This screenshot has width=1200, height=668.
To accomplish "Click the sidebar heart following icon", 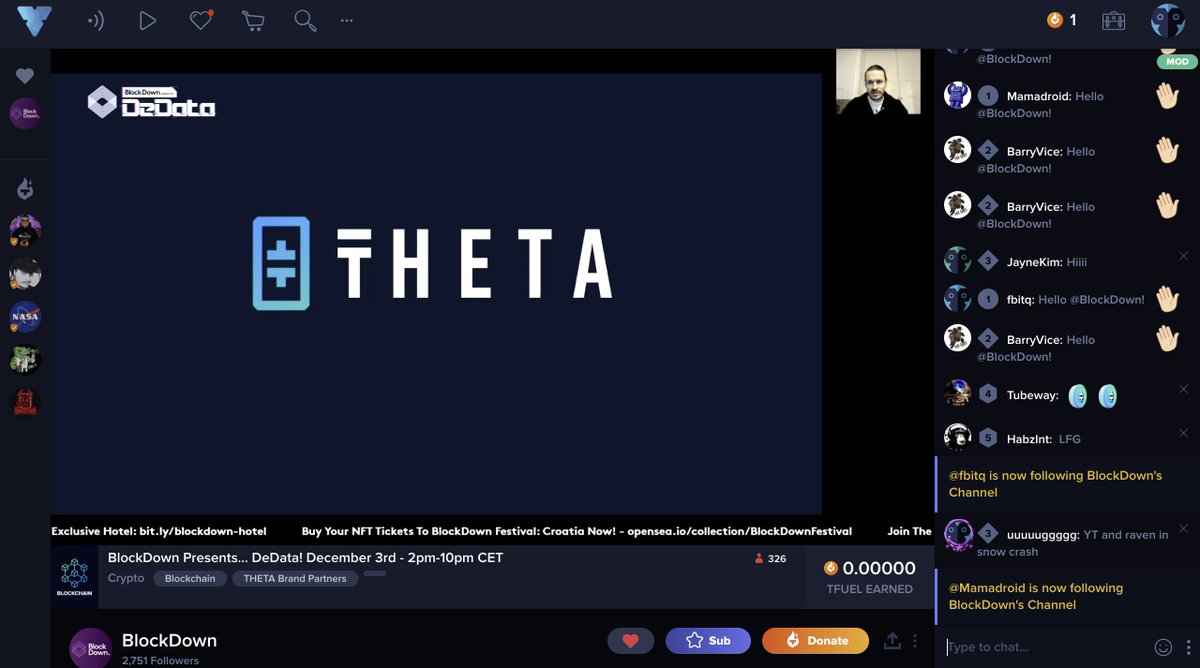I will (x=25, y=76).
